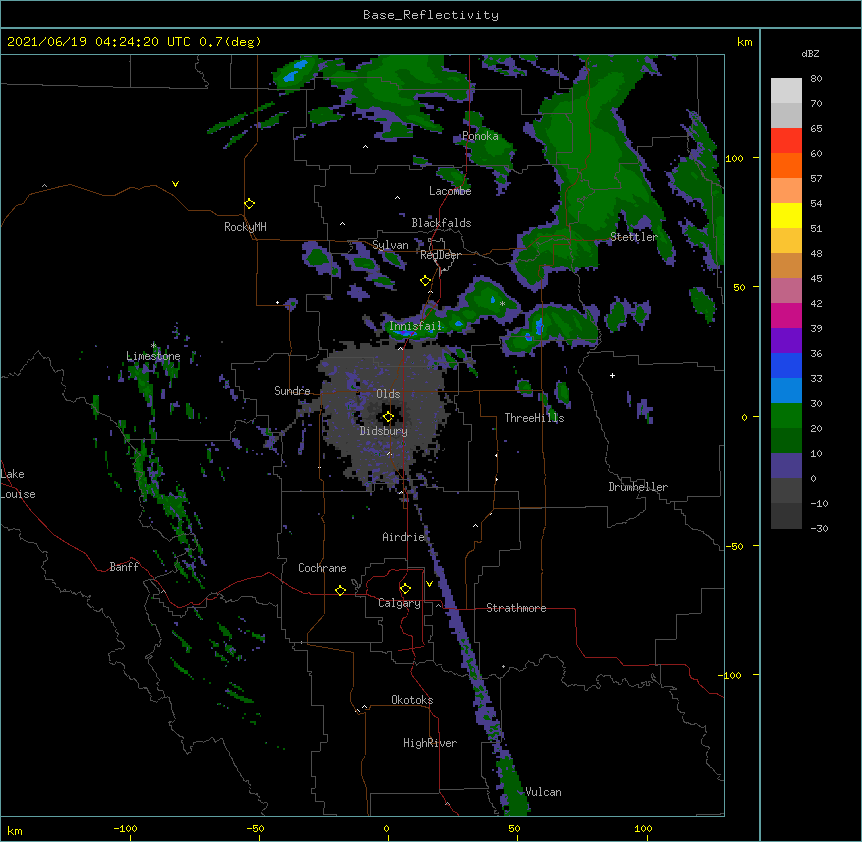
Task: Click the yellow V marker northwest of RockyMH
Action: pos(175,184)
